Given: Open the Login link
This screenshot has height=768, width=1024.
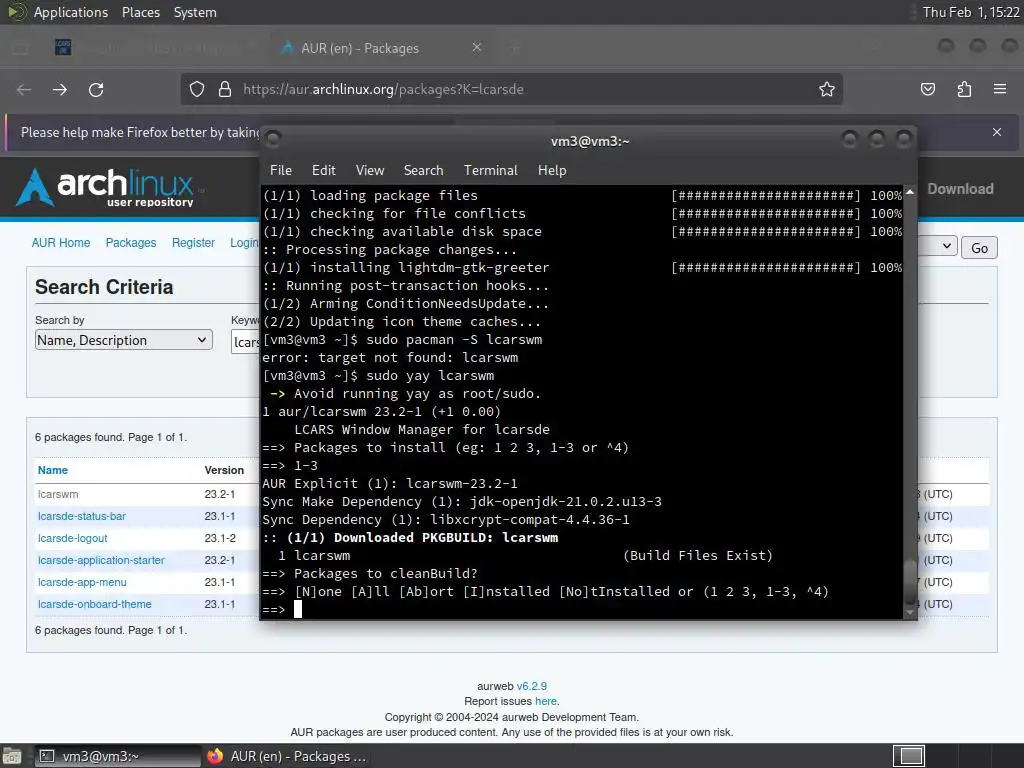Looking at the screenshot, I should [x=244, y=243].
